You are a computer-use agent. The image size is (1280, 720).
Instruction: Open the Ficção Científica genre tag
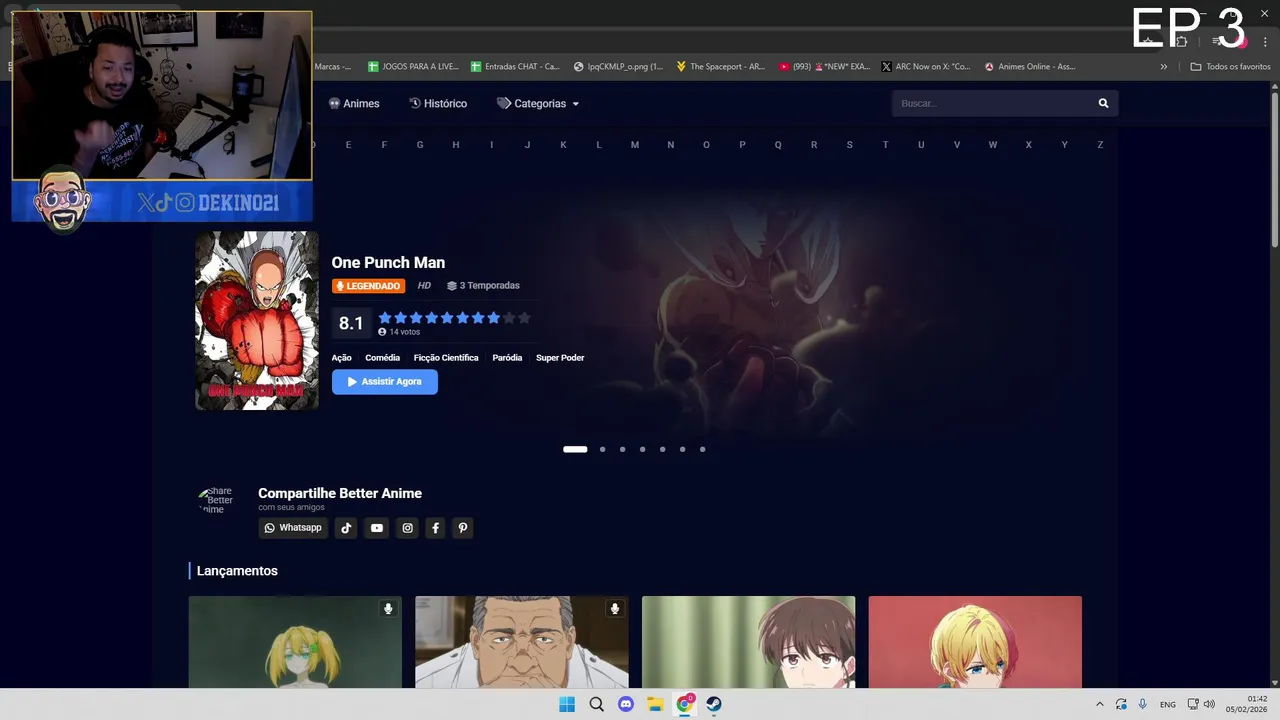pos(446,358)
